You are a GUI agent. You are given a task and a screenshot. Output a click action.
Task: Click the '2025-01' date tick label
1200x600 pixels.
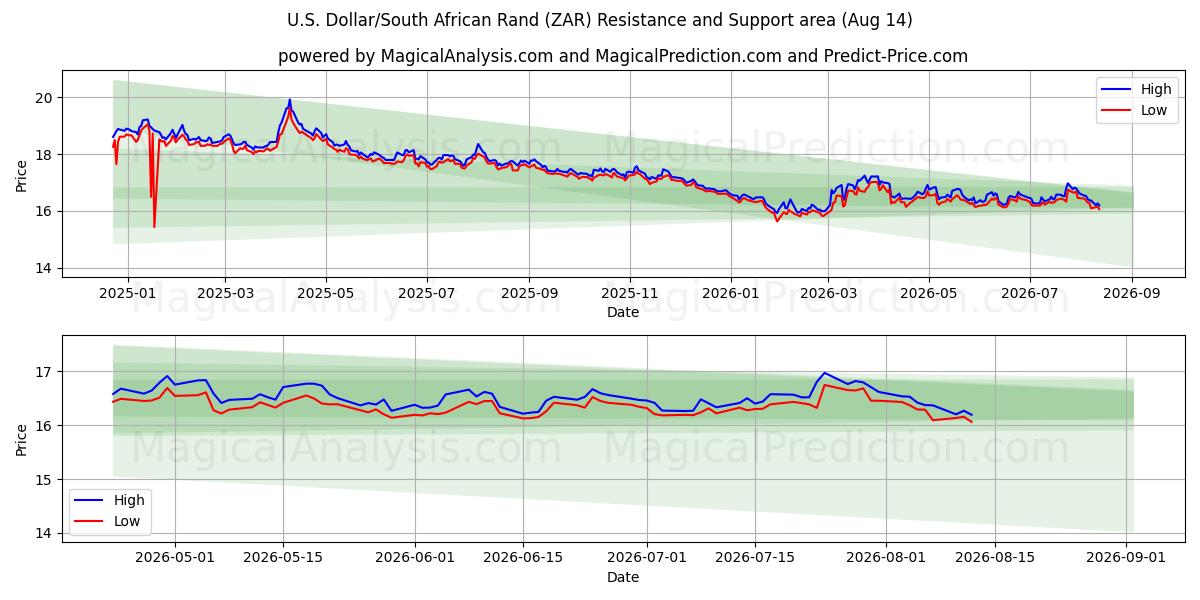(x=127, y=294)
